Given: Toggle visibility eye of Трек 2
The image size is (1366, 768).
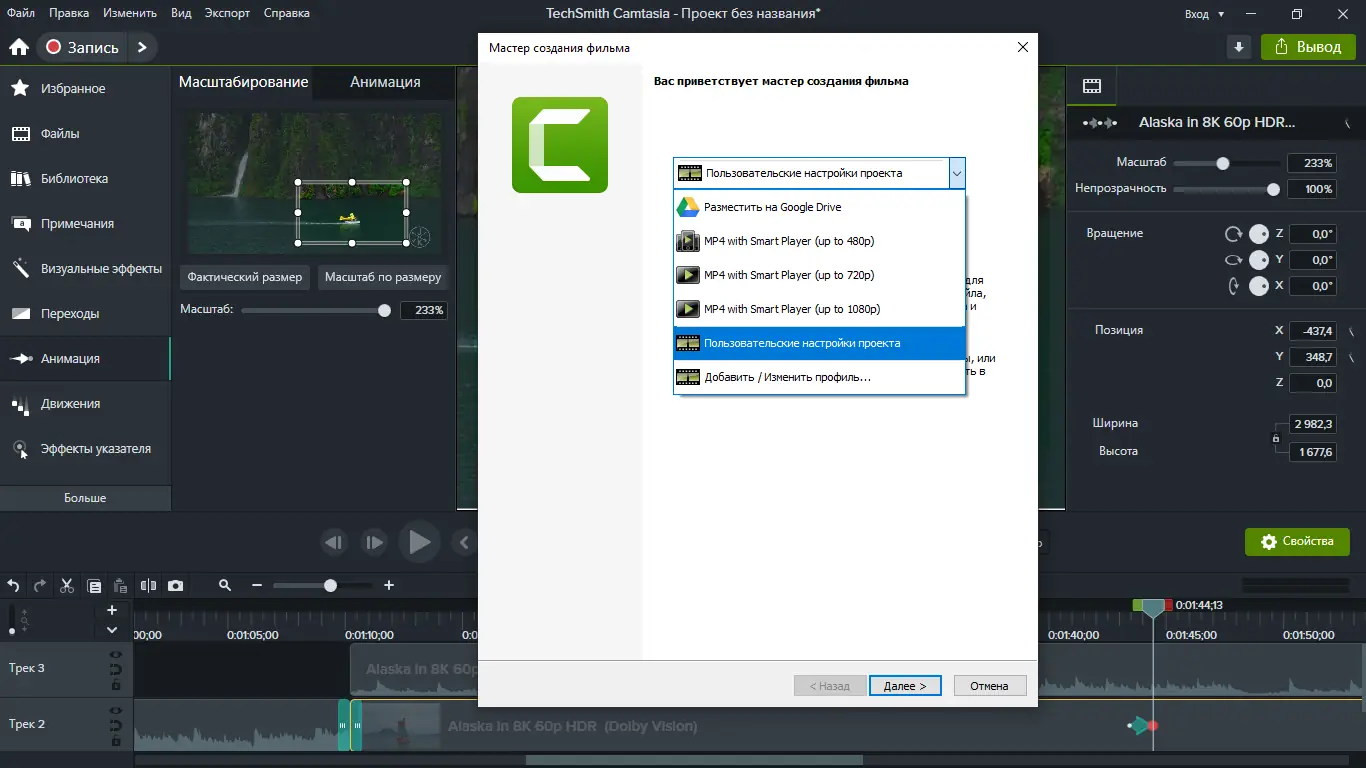Looking at the screenshot, I should pyautogui.click(x=116, y=711).
